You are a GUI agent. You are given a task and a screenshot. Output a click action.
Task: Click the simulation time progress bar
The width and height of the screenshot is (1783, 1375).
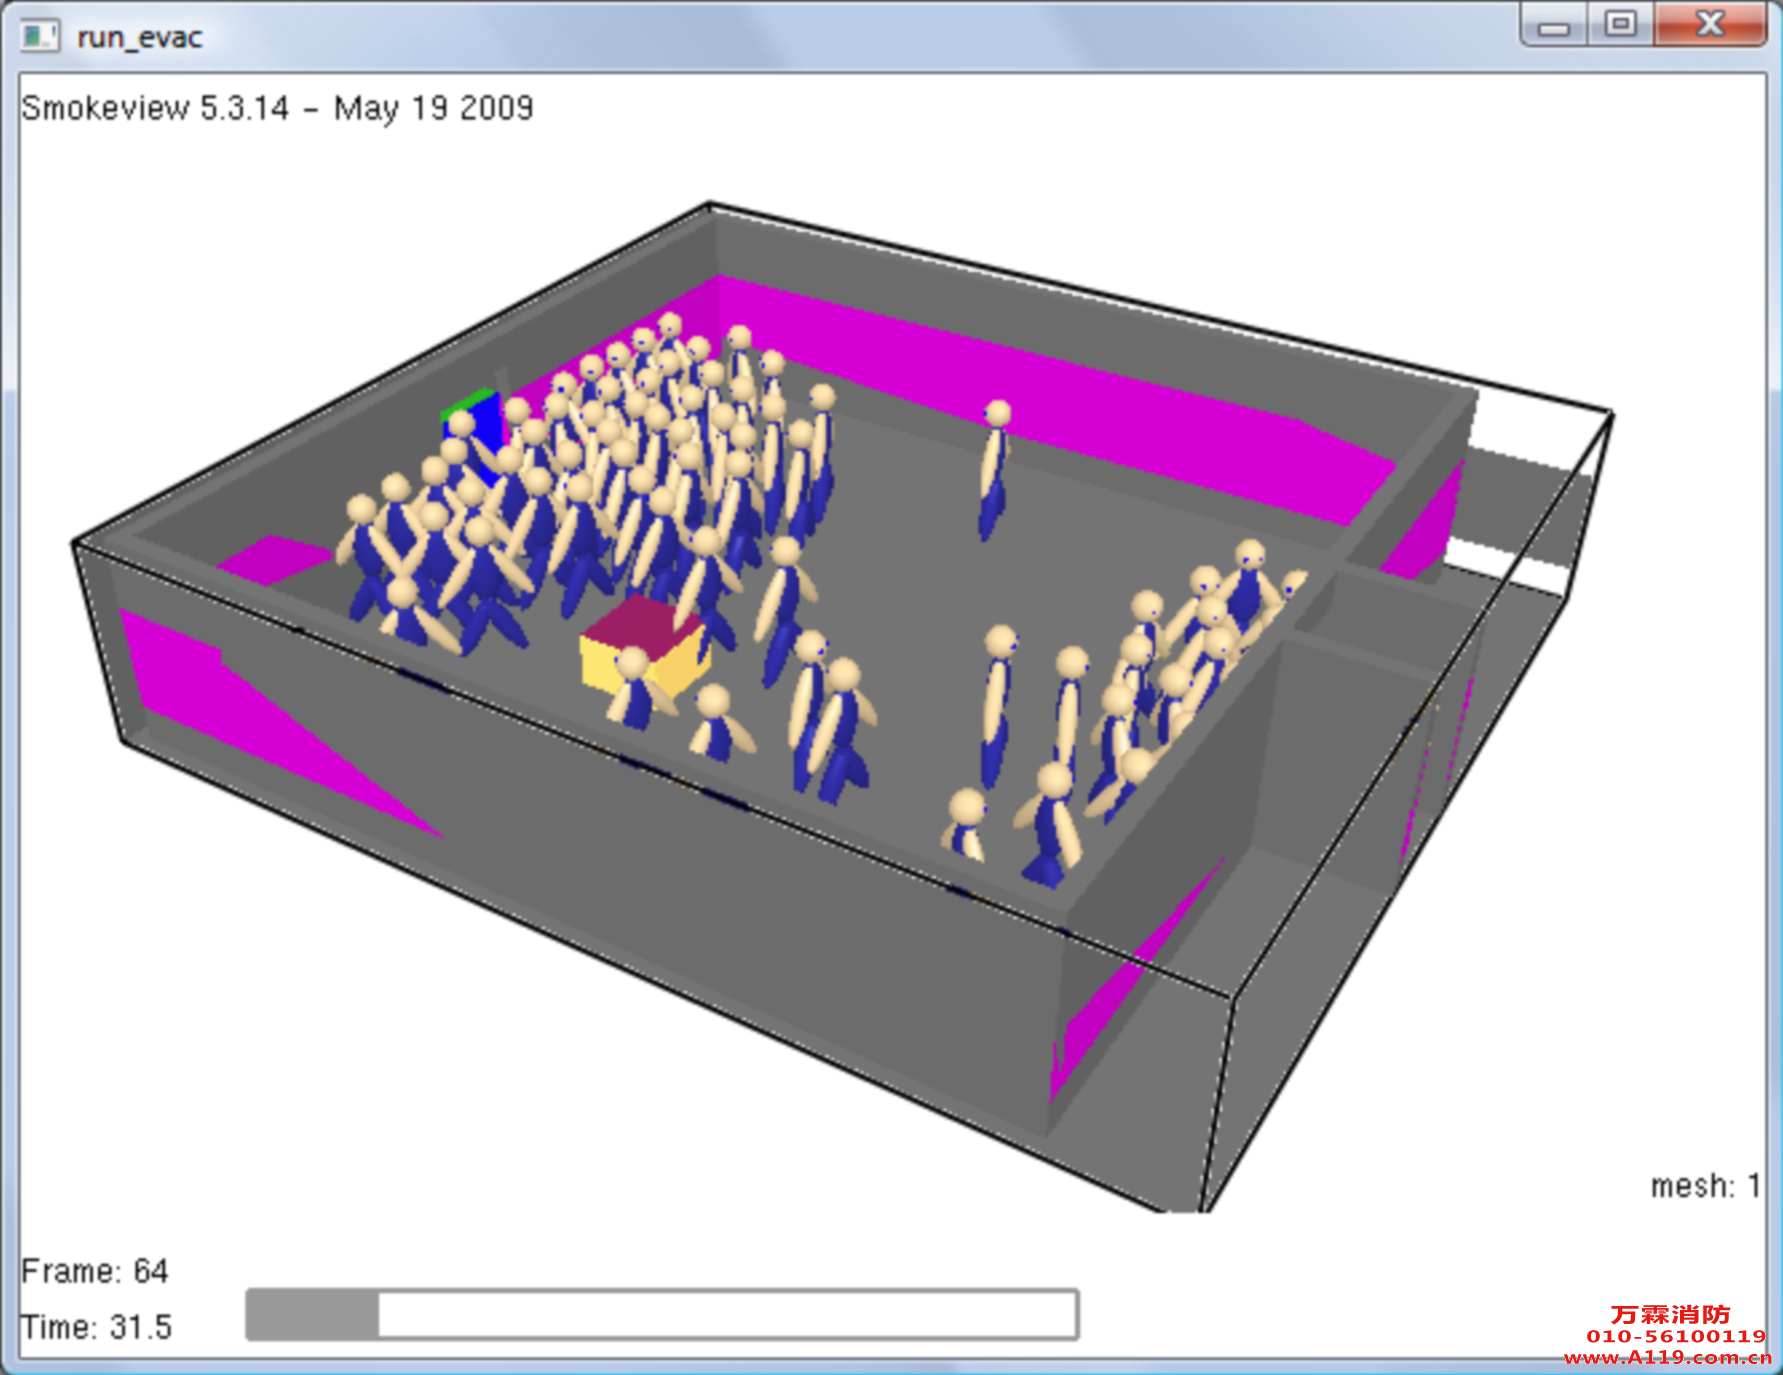(x=662, y=1314)
